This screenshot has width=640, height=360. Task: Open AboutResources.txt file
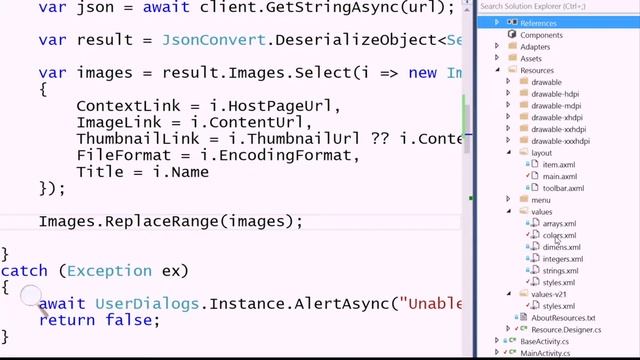click(x=563, y=318)
